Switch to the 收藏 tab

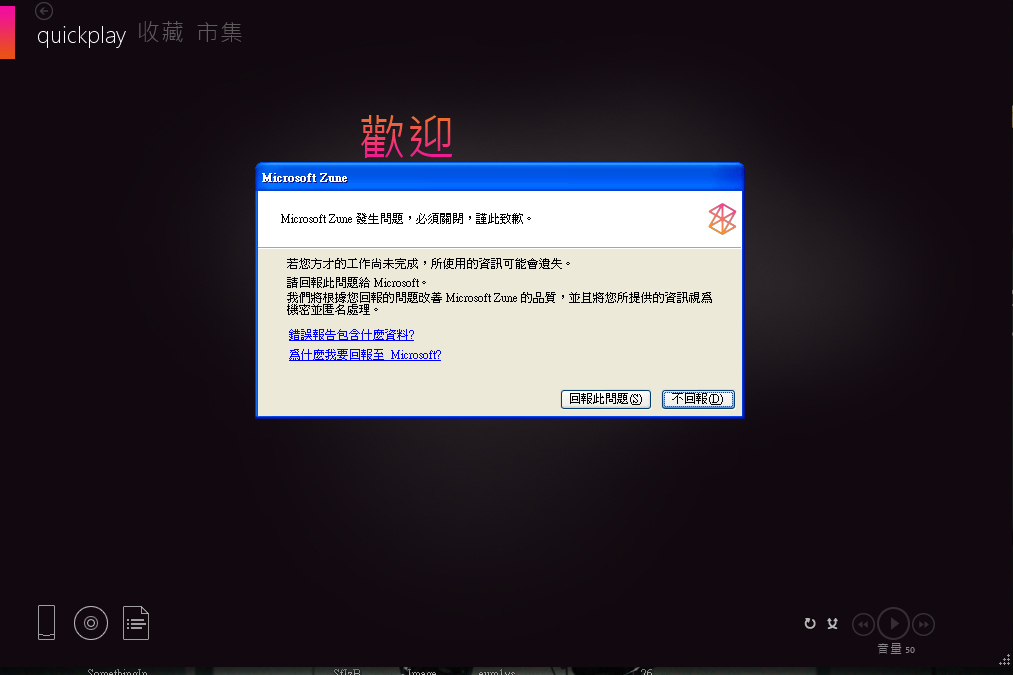click(161, 32)
